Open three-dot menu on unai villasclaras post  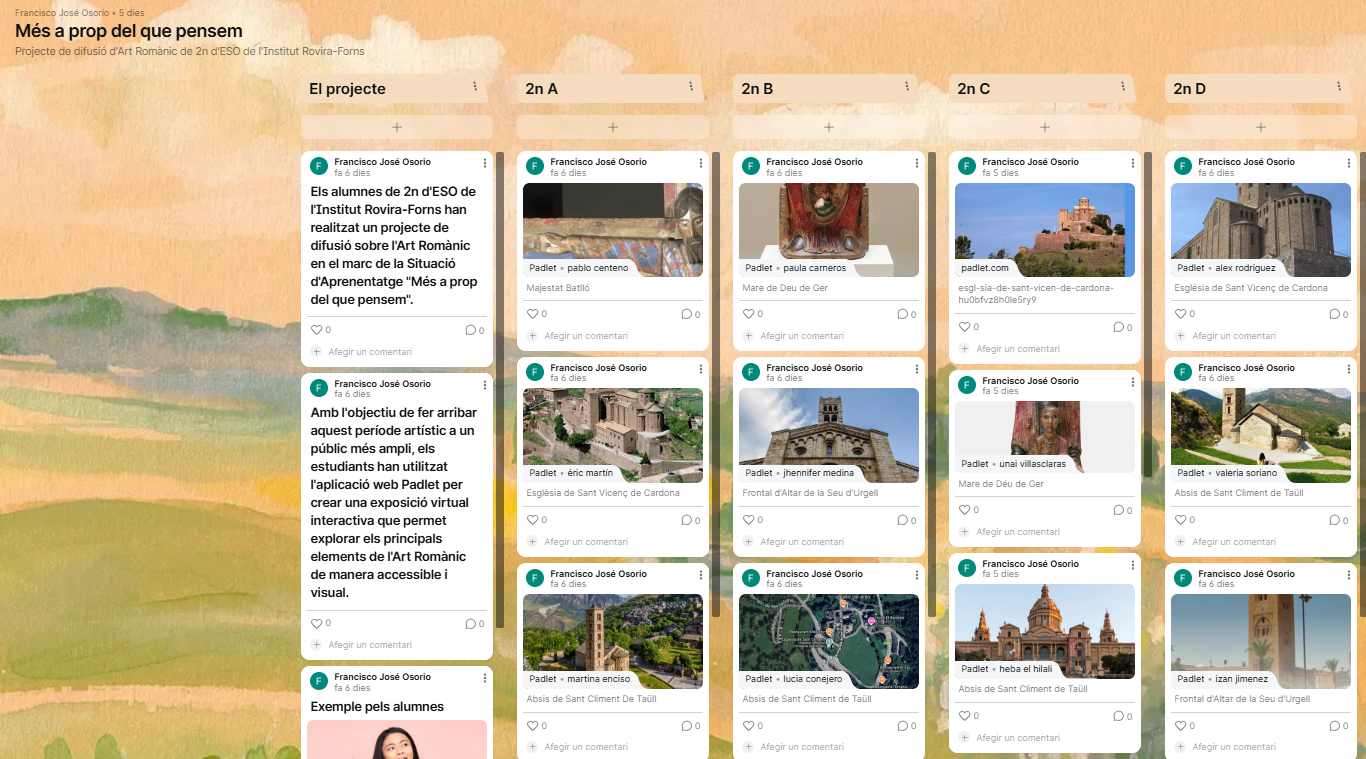1133,382
